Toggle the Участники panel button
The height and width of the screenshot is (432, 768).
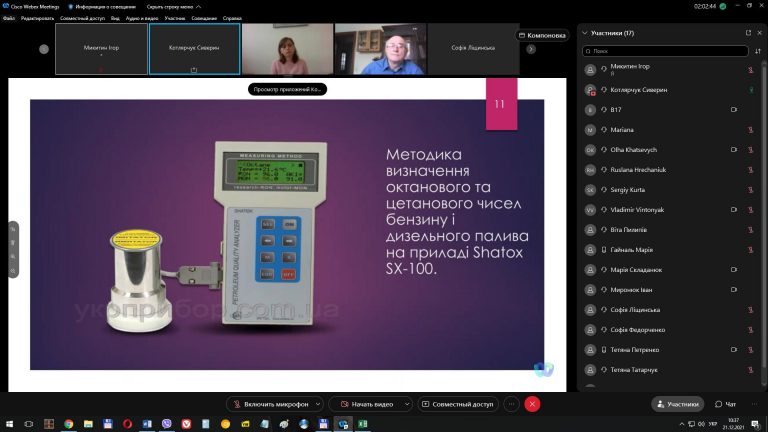pos(677,404)
